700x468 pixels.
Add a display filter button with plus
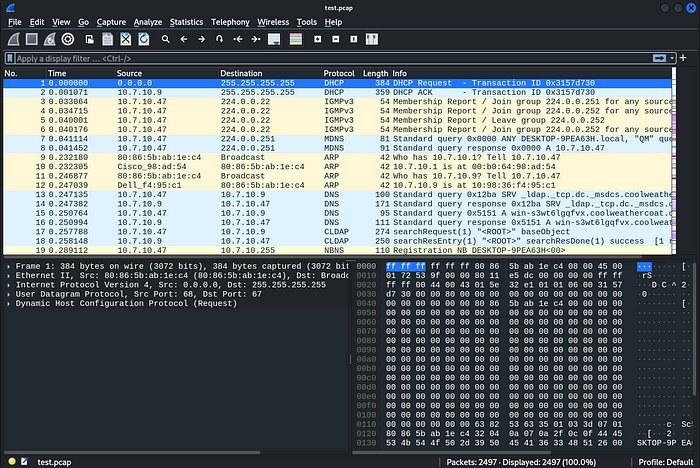point(683,58)
